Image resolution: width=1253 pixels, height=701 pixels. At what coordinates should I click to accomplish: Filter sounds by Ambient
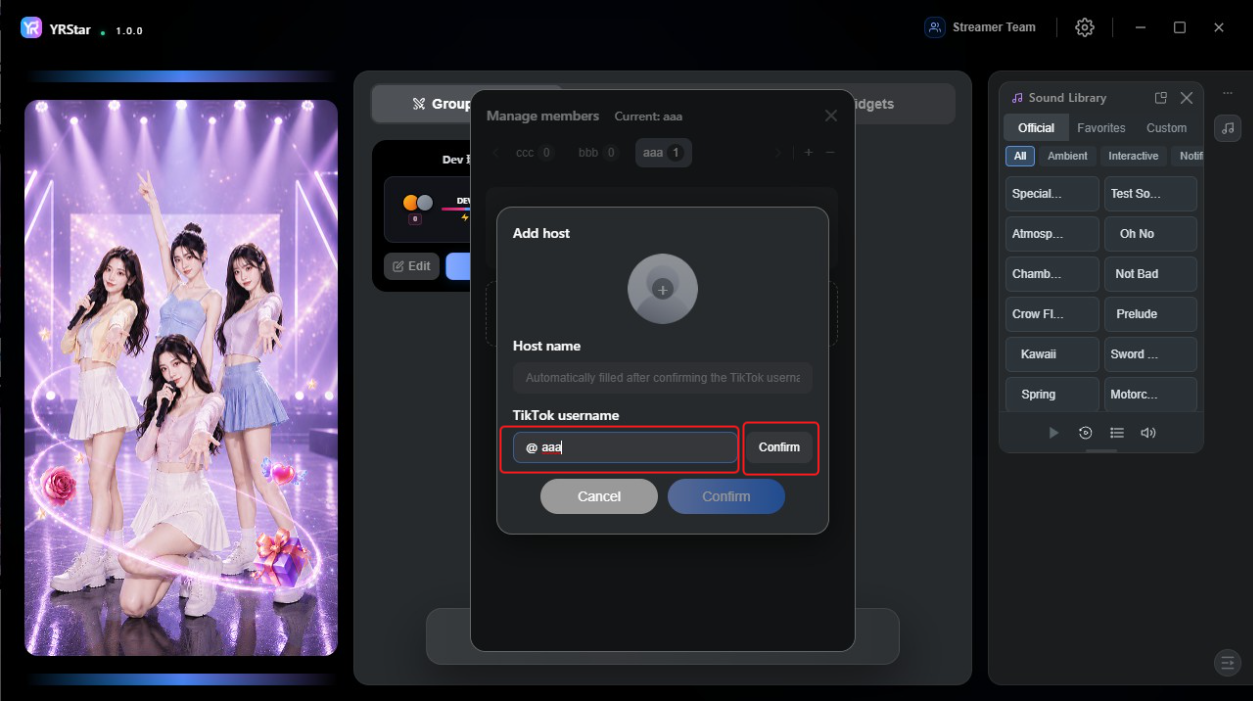pyautogui.click(x=1068, y=156)
